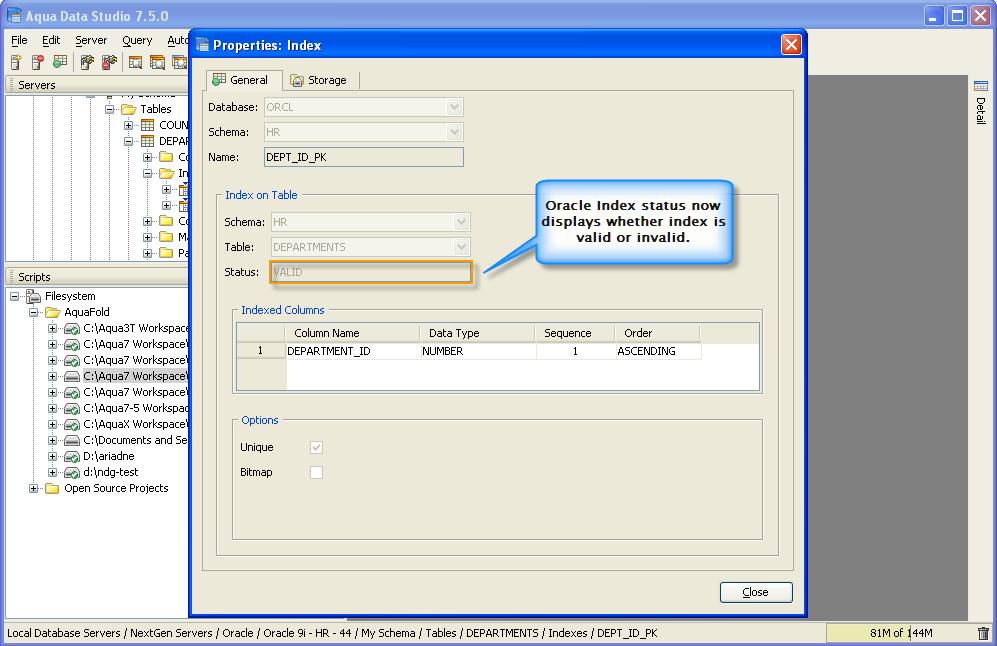Click the Connect Server toolbar icon

[x=87, y=62]
